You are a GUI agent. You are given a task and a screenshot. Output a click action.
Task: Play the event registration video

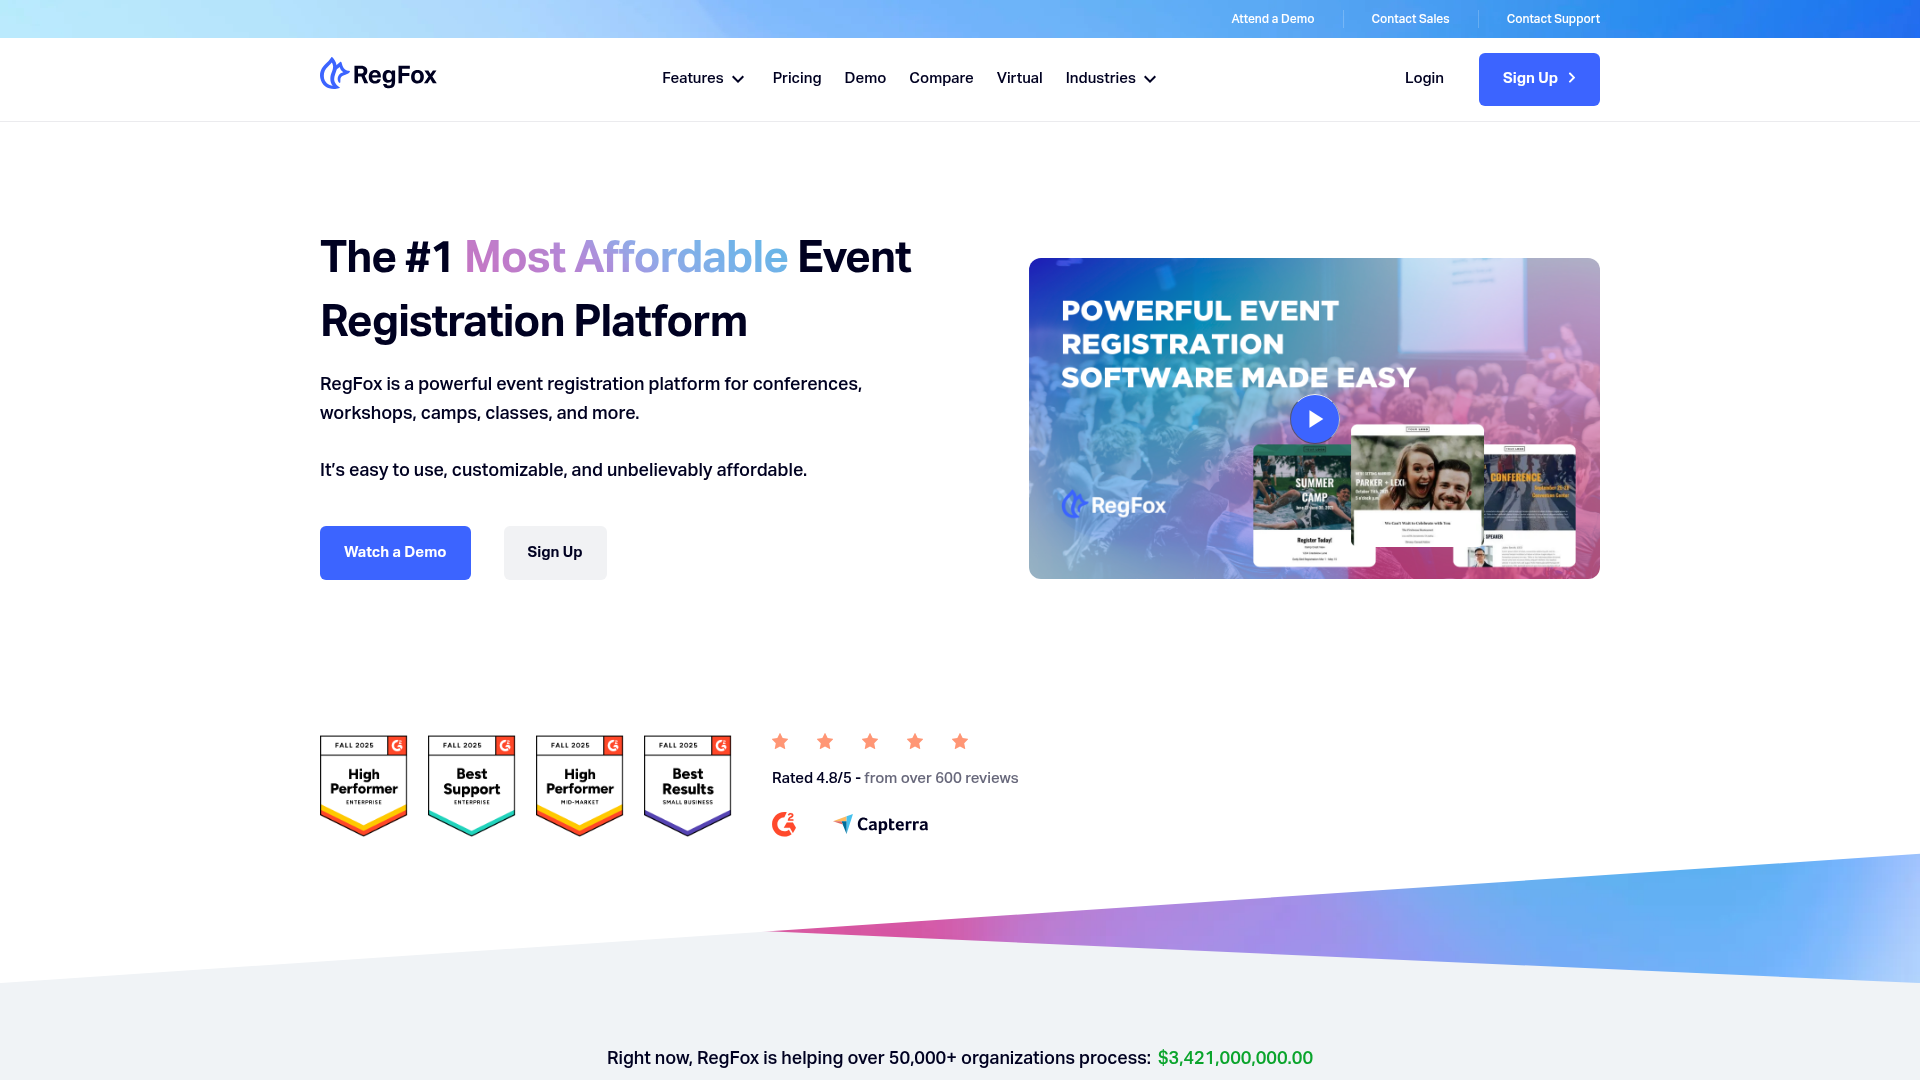(1314, 419)
